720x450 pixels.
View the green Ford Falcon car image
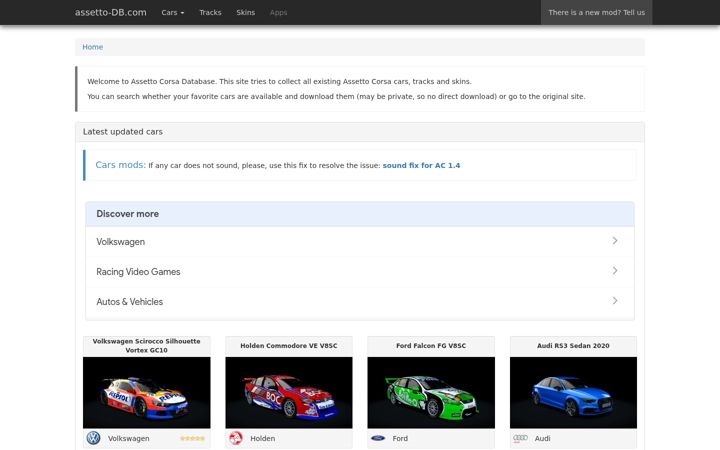click(431, 393)
